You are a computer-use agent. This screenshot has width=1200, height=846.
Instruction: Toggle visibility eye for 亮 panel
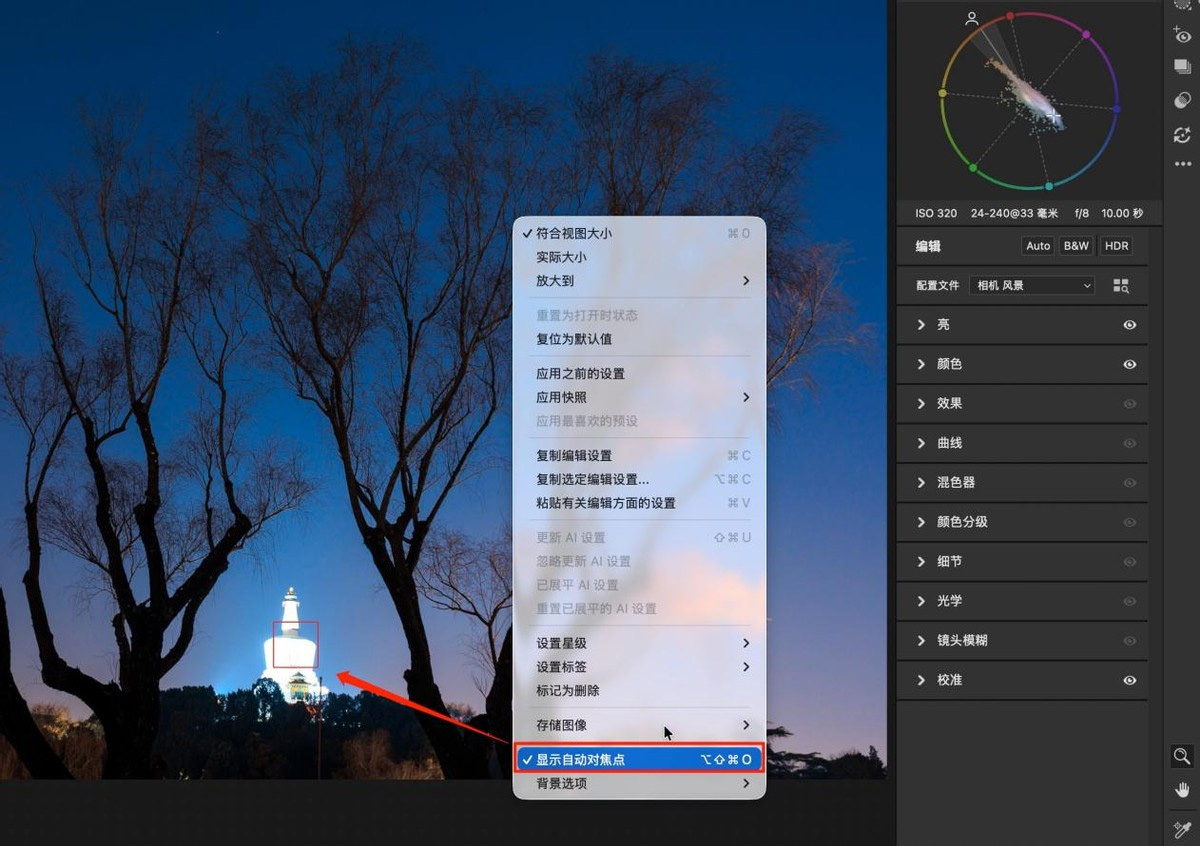pyautogui.click(x=1130, y=325)
